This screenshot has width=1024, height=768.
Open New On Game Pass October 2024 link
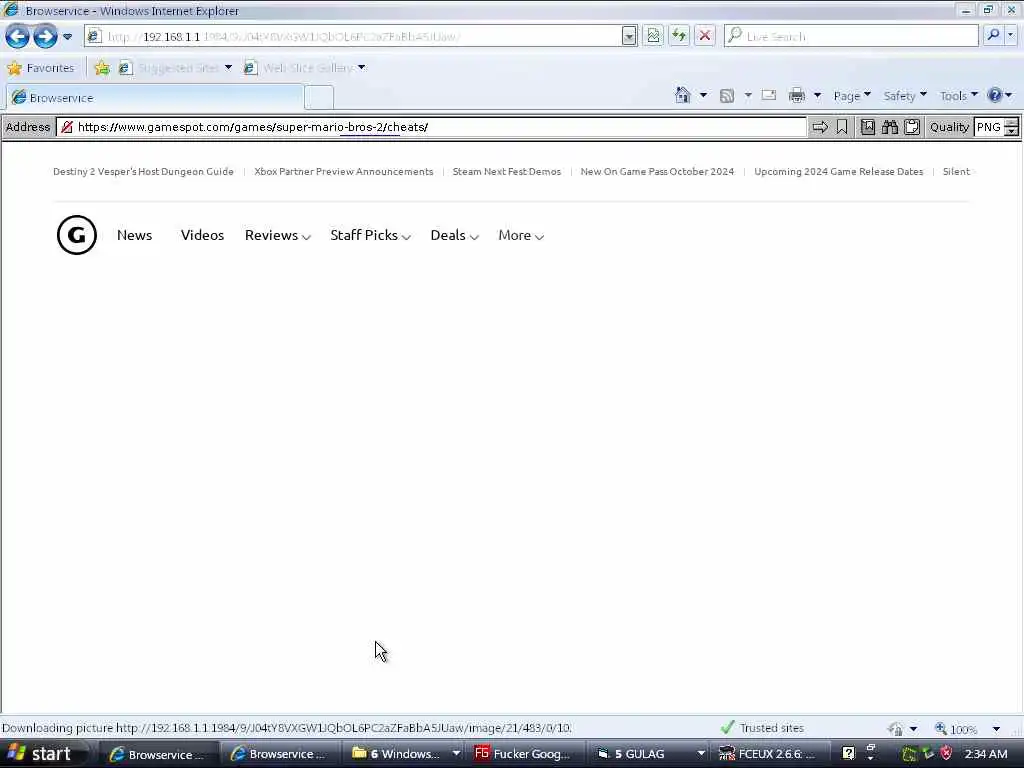pos(657,172)
